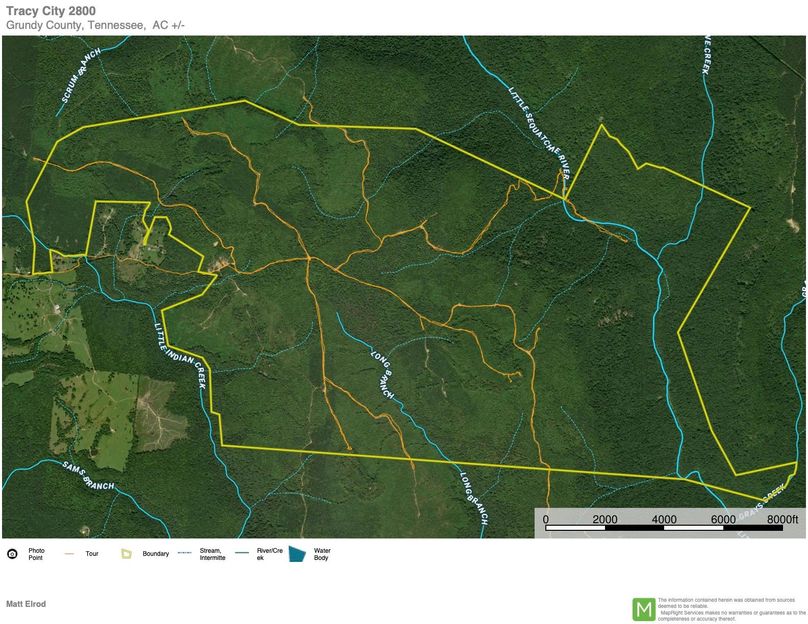This screenshot has width=808, height=624.
Task: Click the Matt Elrod name text
Action: [26, 604]
